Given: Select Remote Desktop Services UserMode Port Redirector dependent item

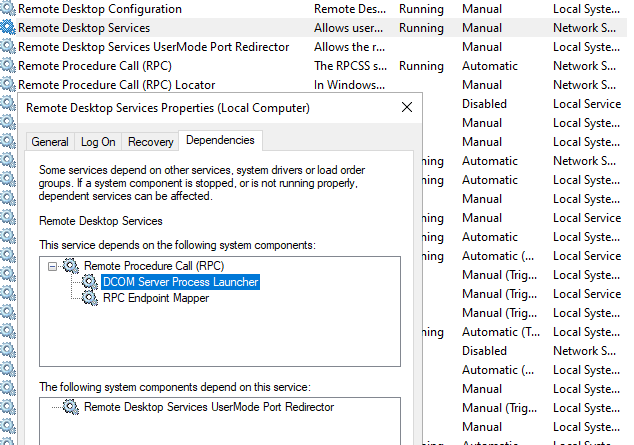Looking at the screenshot, I should [x=209, y=407].
